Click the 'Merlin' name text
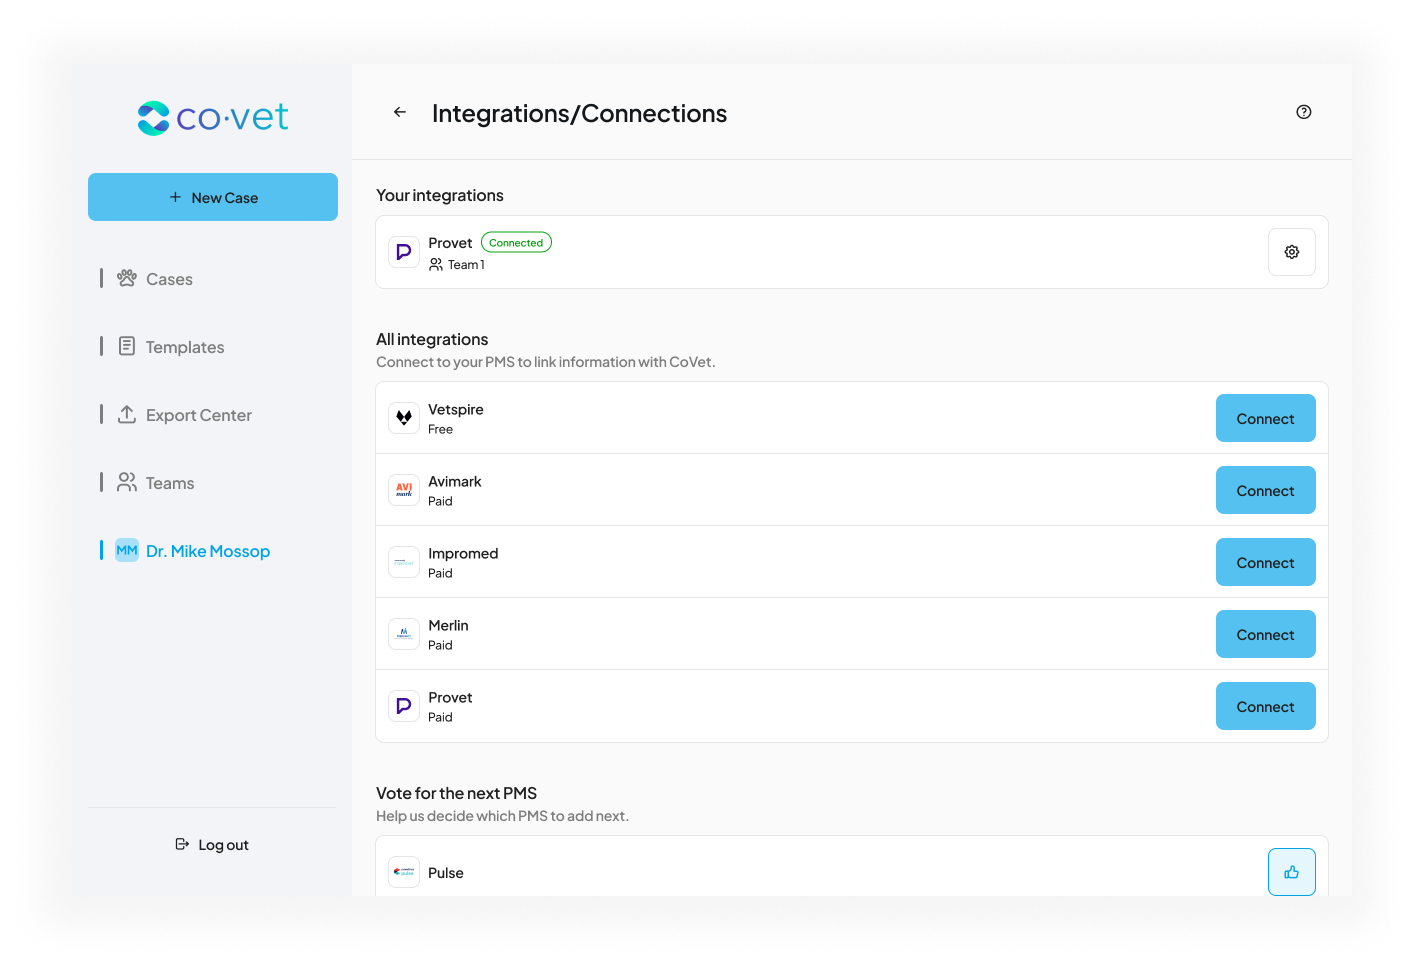Screen dimensions: 1416x968 [448, 625]
